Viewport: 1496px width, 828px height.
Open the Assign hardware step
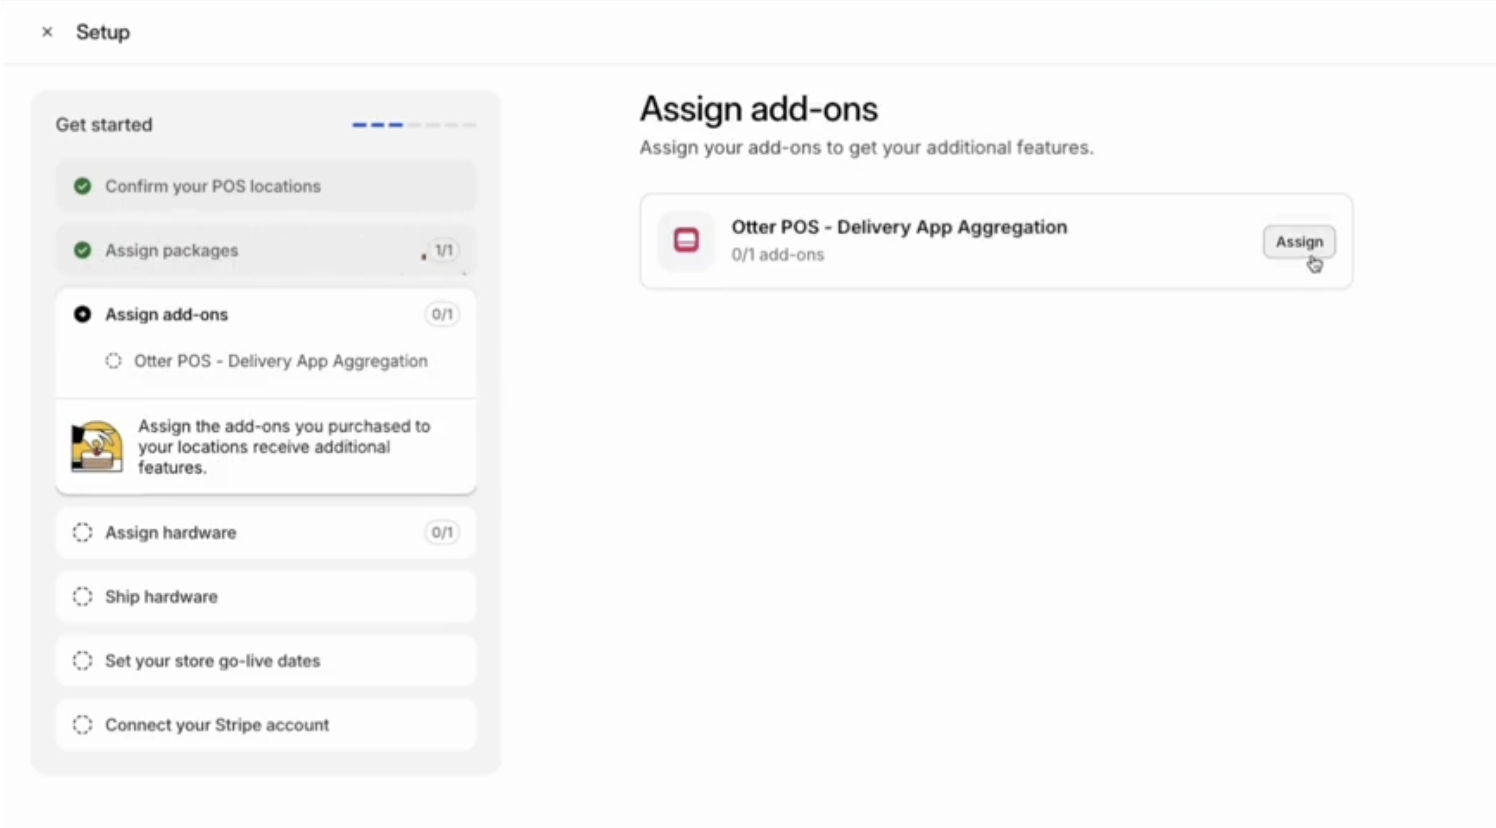tap(266, 532)
